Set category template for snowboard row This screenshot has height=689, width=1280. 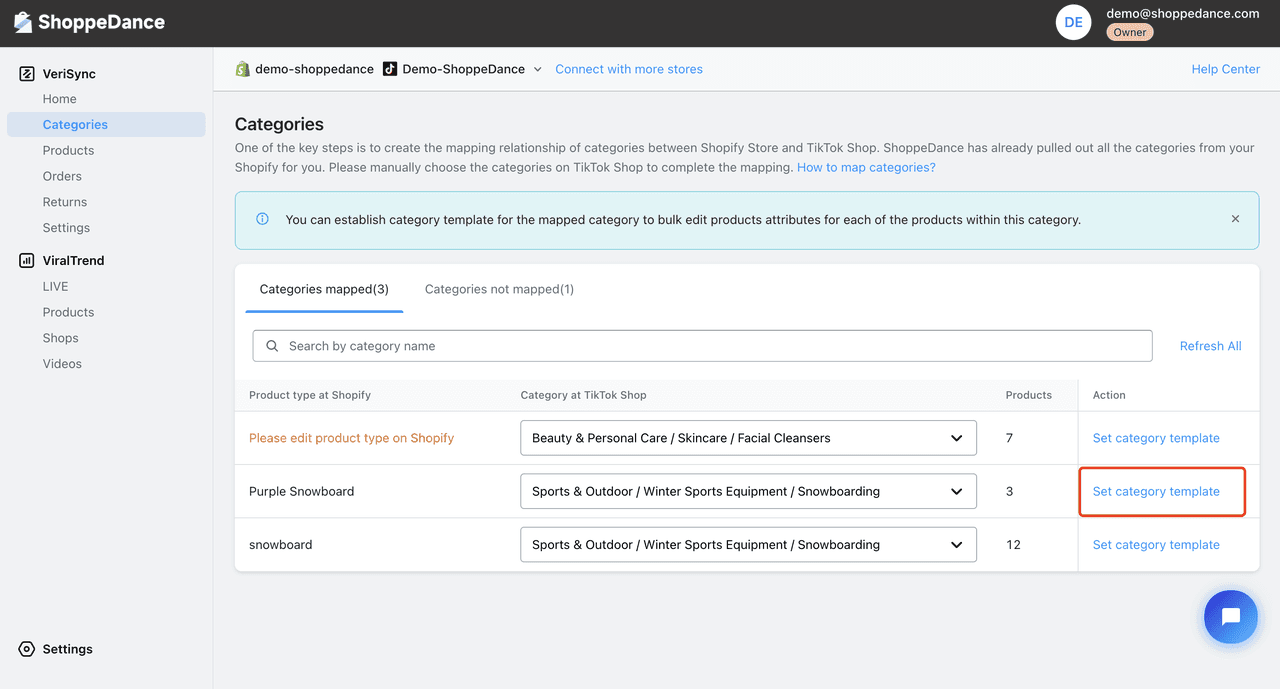point(1156,545)
